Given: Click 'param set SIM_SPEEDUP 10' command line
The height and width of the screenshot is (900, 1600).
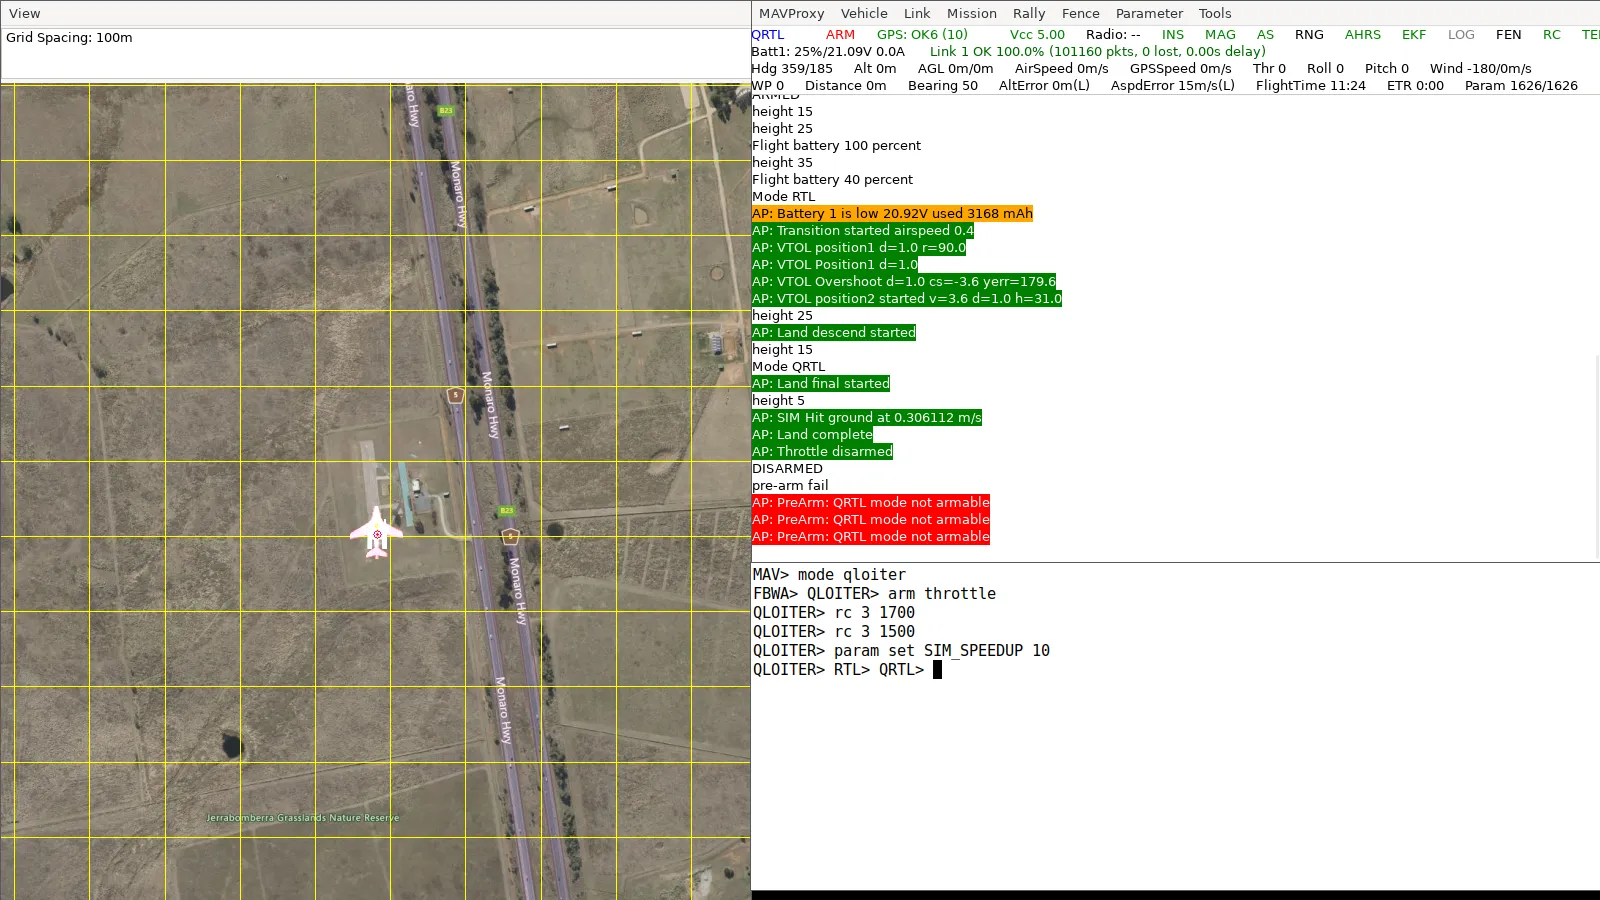Looking at the screenshot, I should [901, 650].
